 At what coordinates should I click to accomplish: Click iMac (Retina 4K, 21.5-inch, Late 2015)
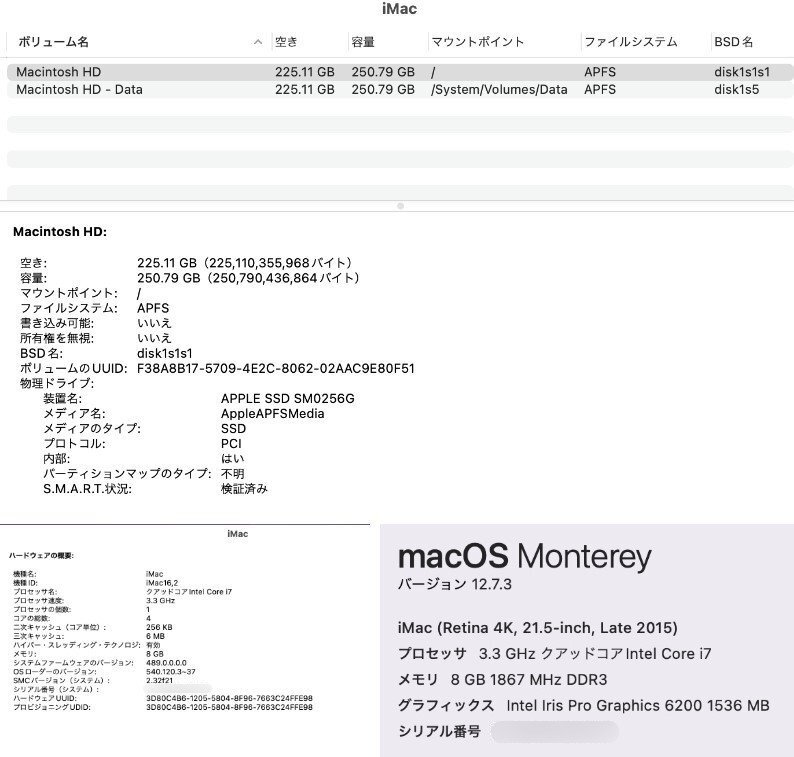pos(538,628)
